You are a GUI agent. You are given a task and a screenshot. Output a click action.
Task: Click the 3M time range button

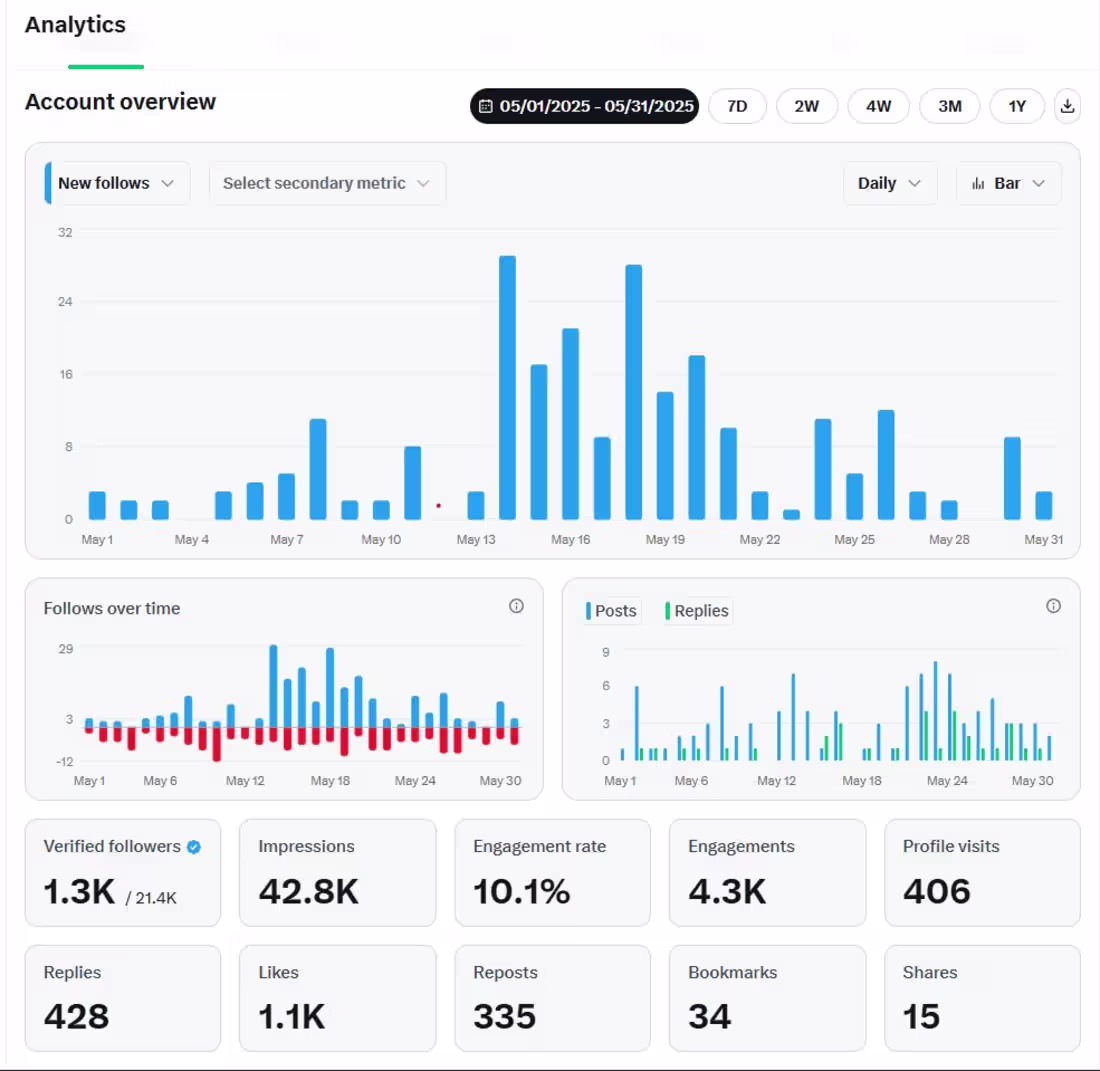(x=949, y=105)
